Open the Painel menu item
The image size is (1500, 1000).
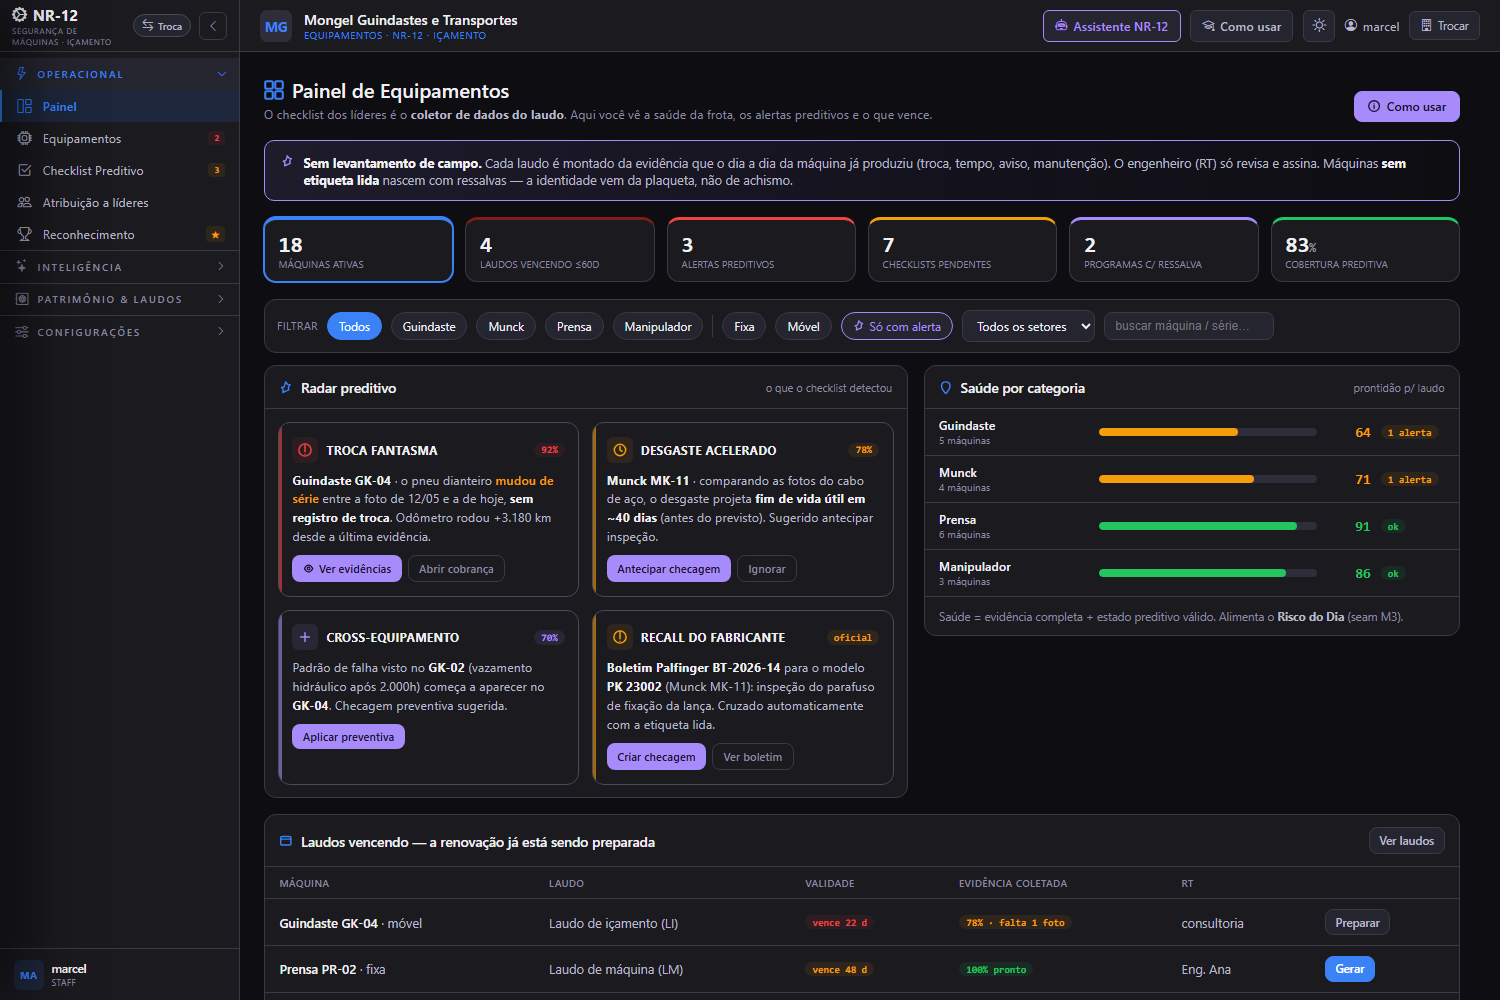[120, 106]
